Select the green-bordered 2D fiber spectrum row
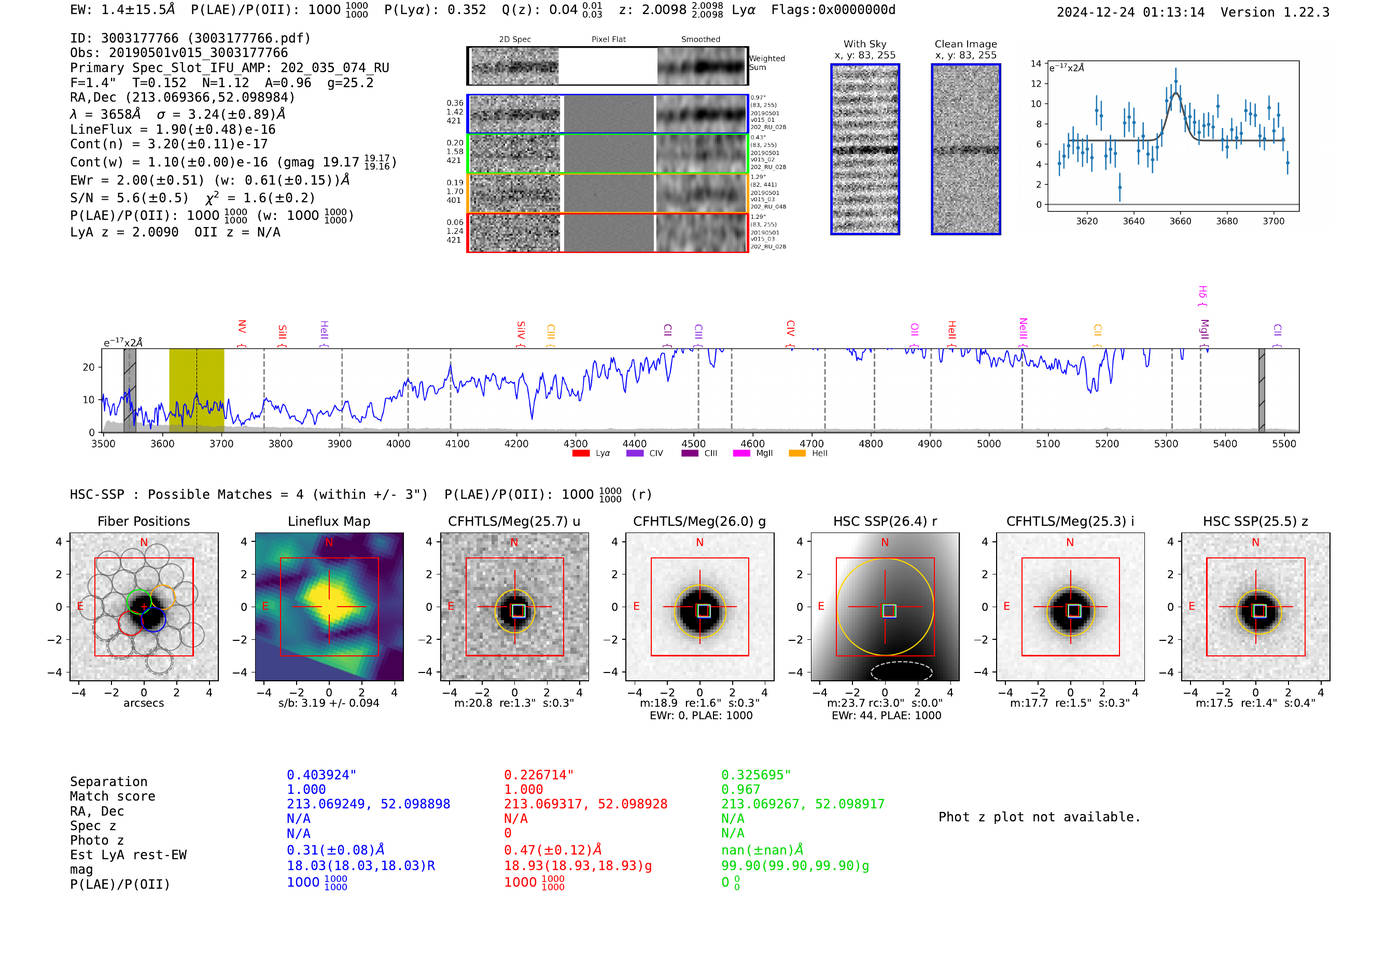This screenshot has height=953, width=1400. point(608,154)
